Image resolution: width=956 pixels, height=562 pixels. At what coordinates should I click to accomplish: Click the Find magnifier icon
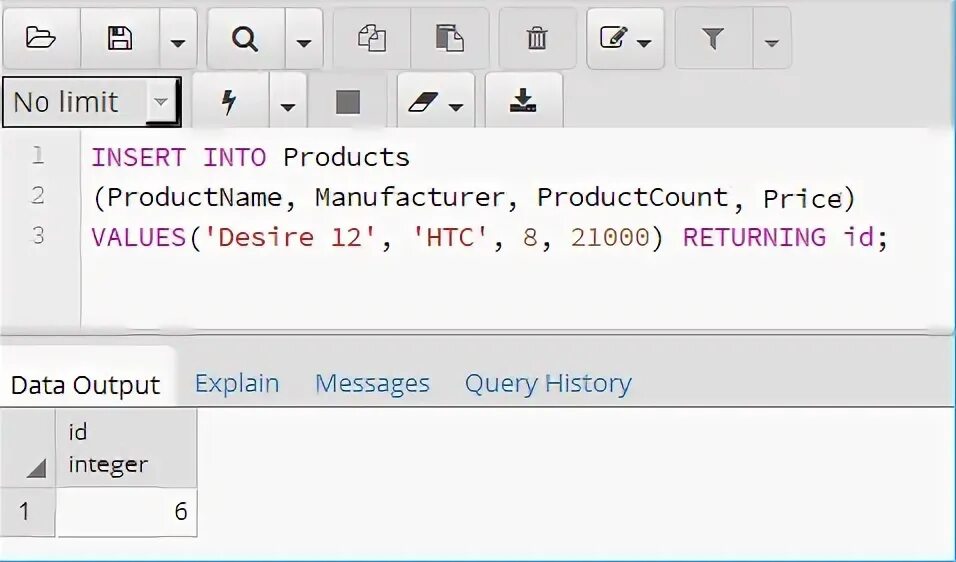(x=245, y=40)
